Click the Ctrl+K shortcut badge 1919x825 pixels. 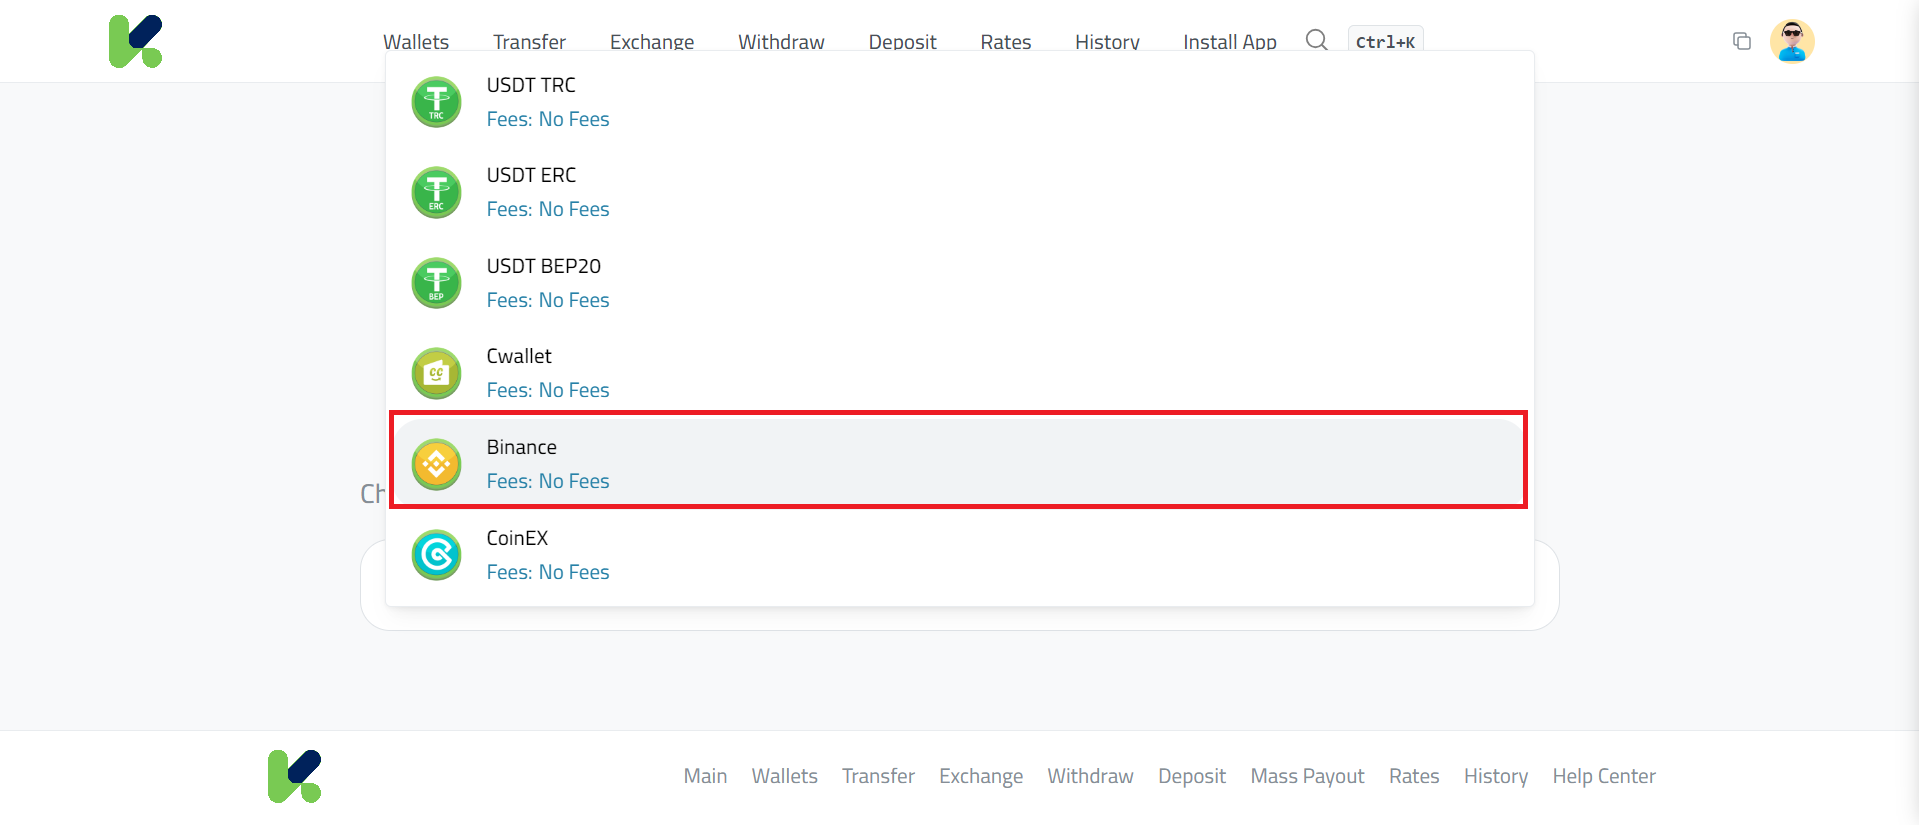[1385, 42]
